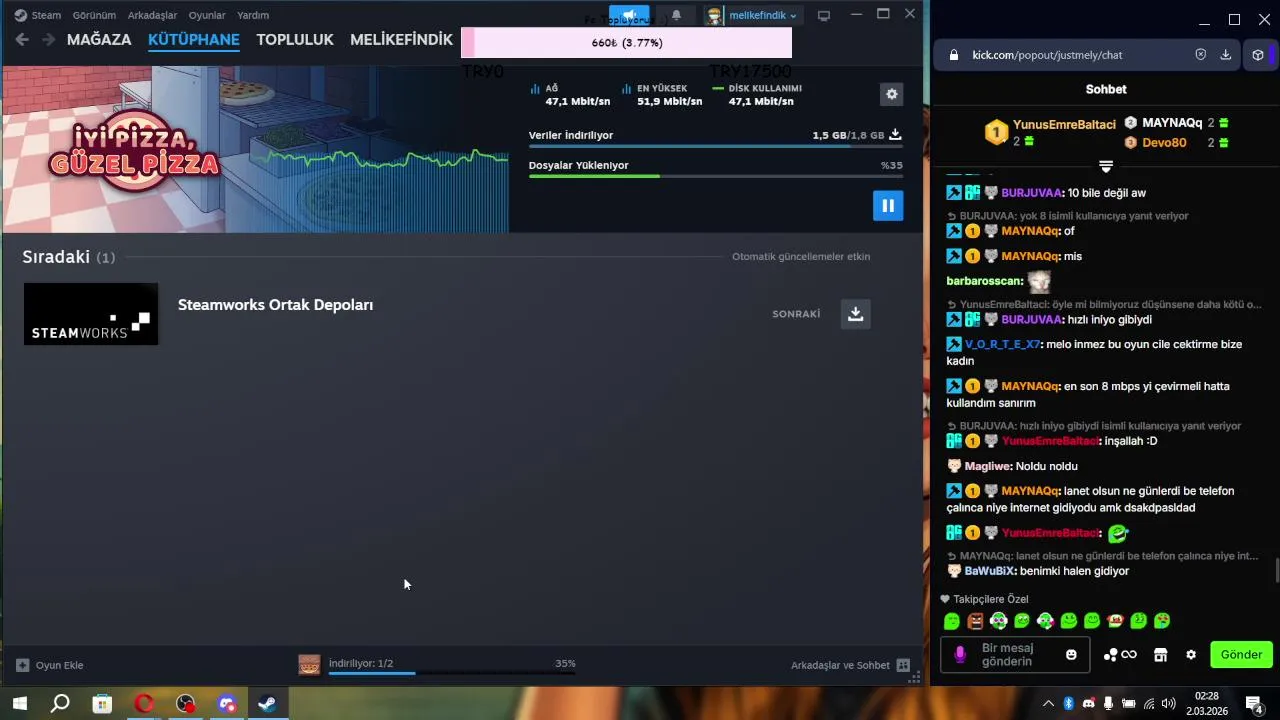1280x720 pixels.
Task: Click the Kick chat scrollbar
Action: click(1276, 571)
